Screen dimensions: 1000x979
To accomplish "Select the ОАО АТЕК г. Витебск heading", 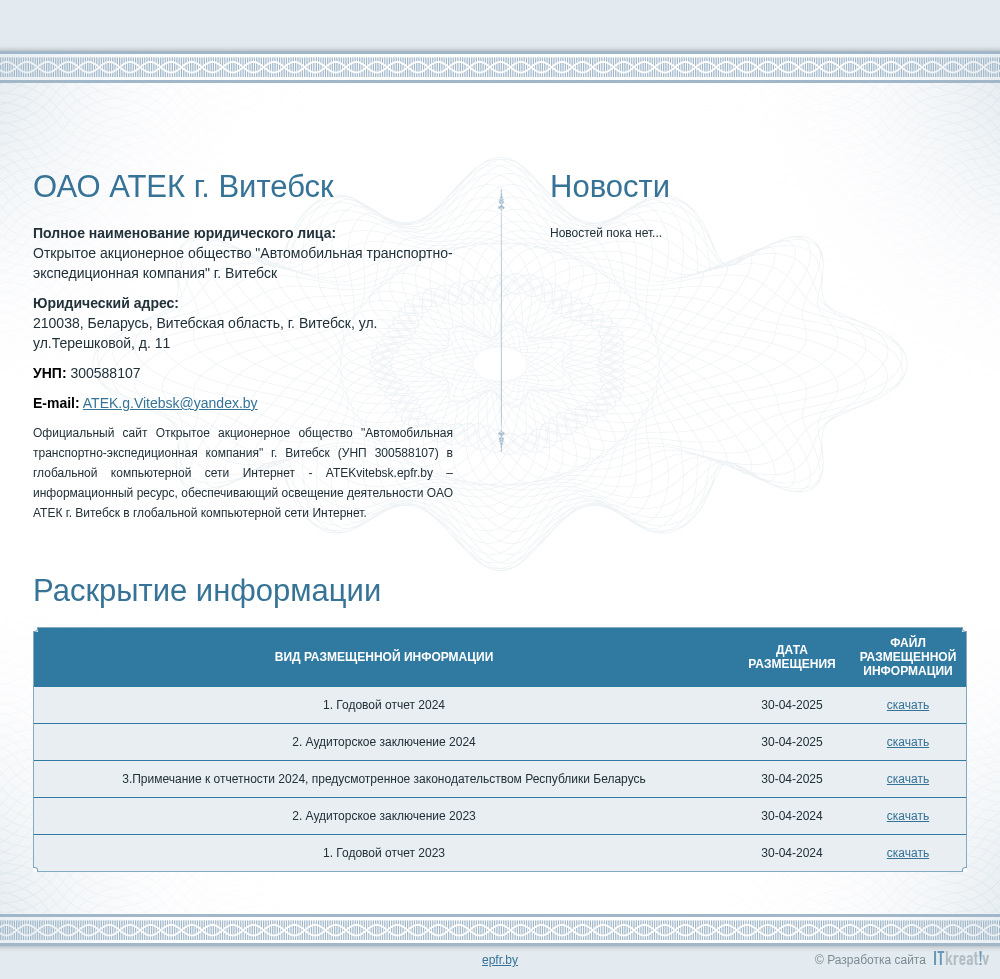I will (184, 186).
